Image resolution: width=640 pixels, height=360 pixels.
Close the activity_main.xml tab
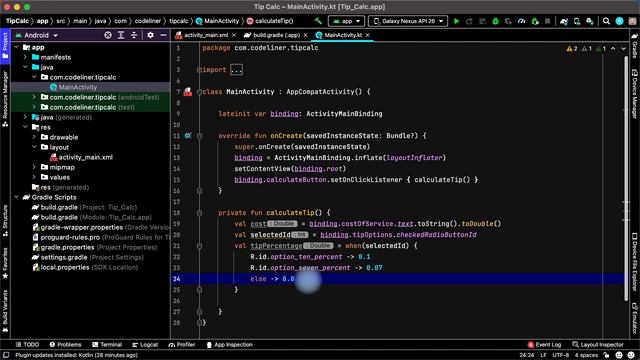click(x=234, y=35)
